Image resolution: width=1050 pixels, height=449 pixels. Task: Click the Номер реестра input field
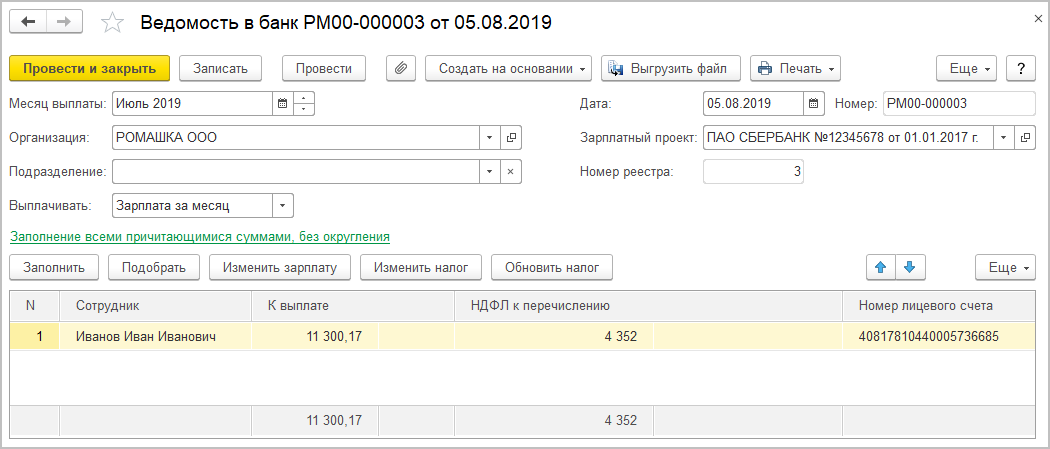tap(753, 172)
